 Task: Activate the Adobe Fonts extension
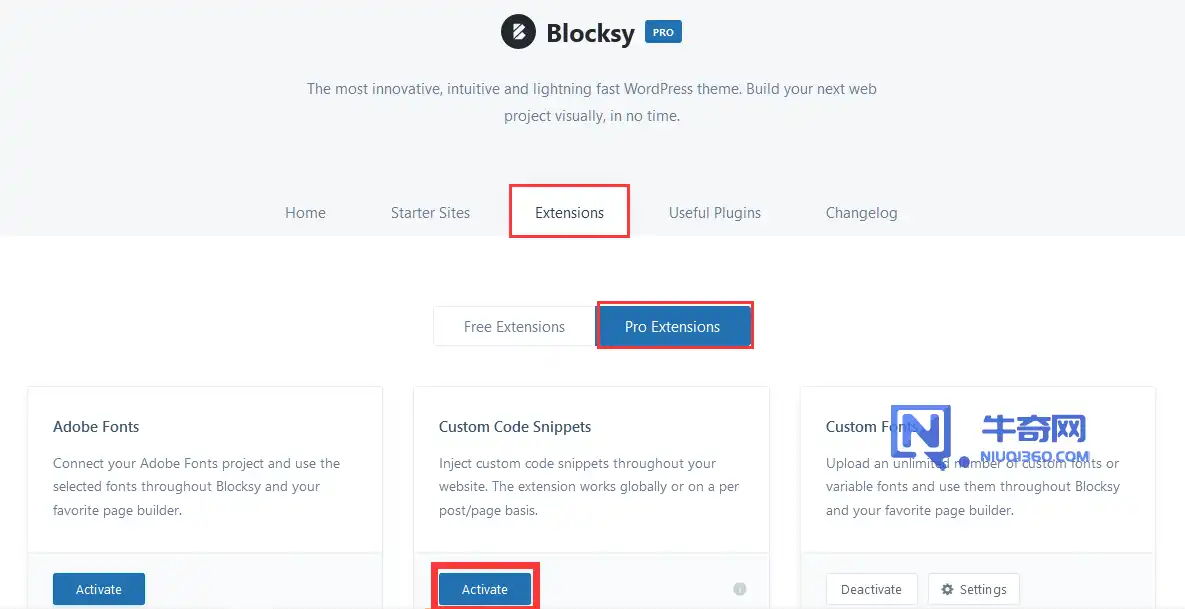[98, 589]
